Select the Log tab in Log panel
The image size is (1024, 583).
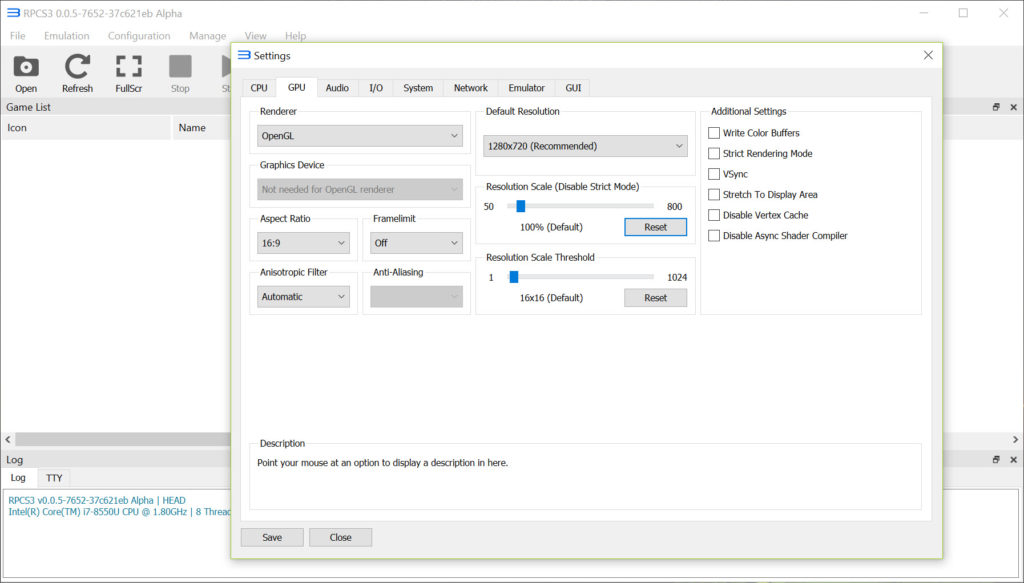[18, 477]
